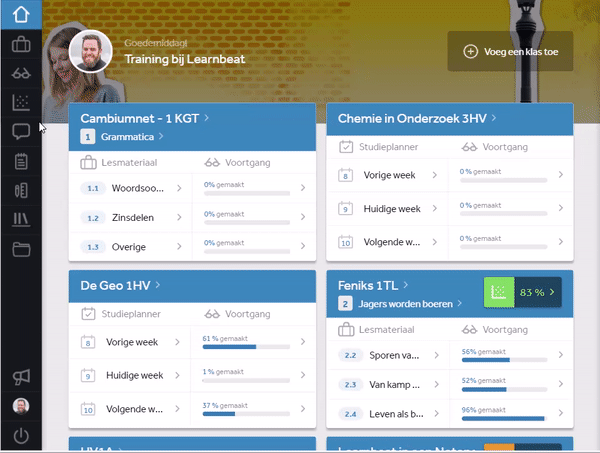Open the small profile avatar in sidebar
This screenshot has width=600, height=453.
pos(21,406)
